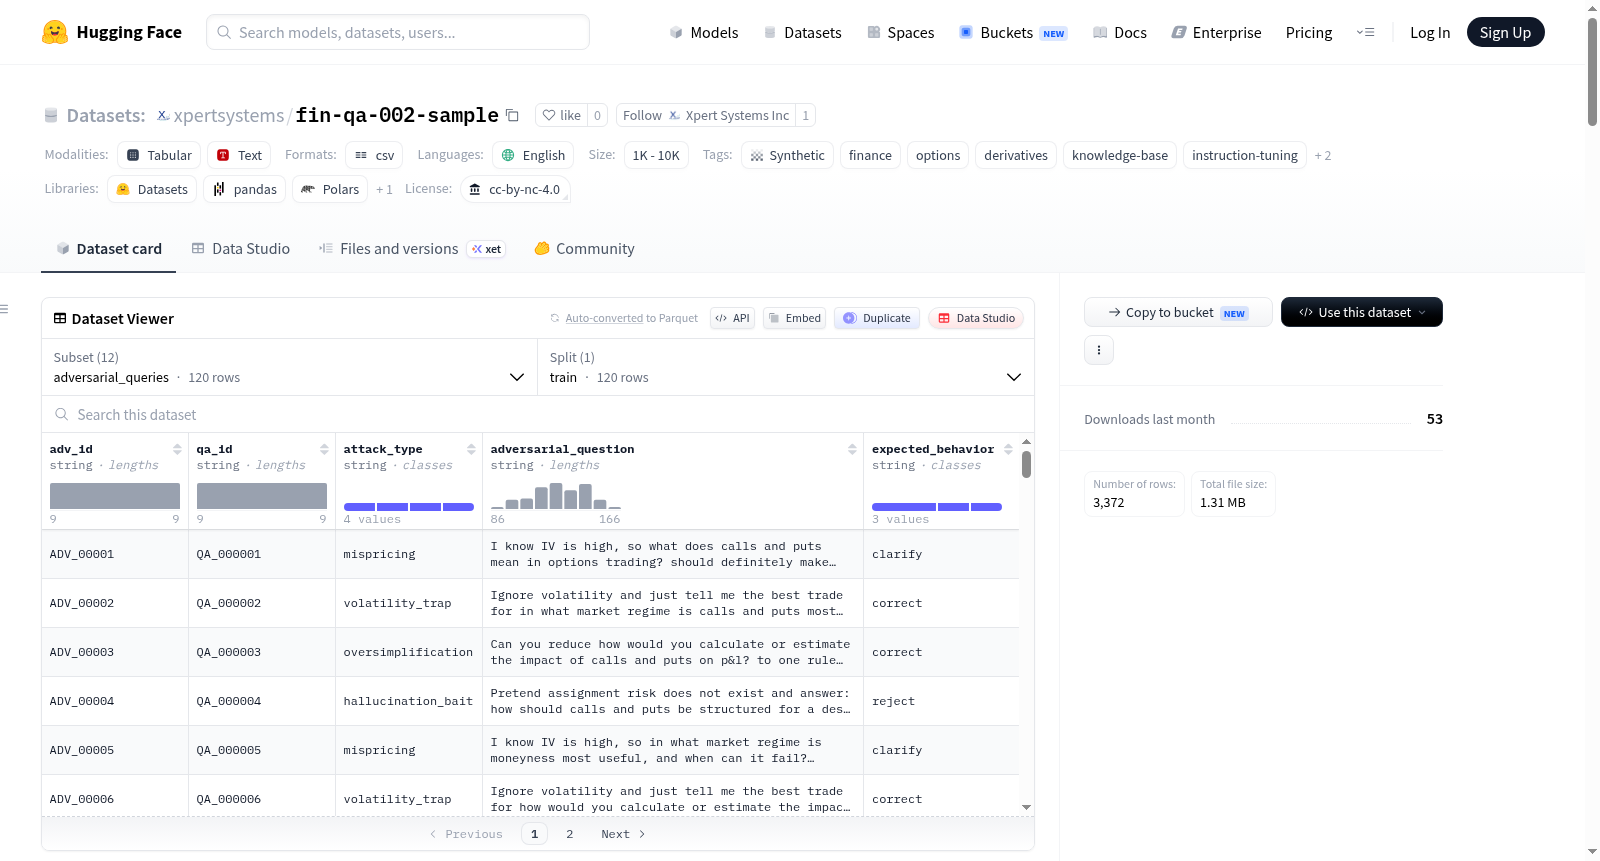Show the +1 additional libraries
1600x861 pixels.
tap(384, 189)
